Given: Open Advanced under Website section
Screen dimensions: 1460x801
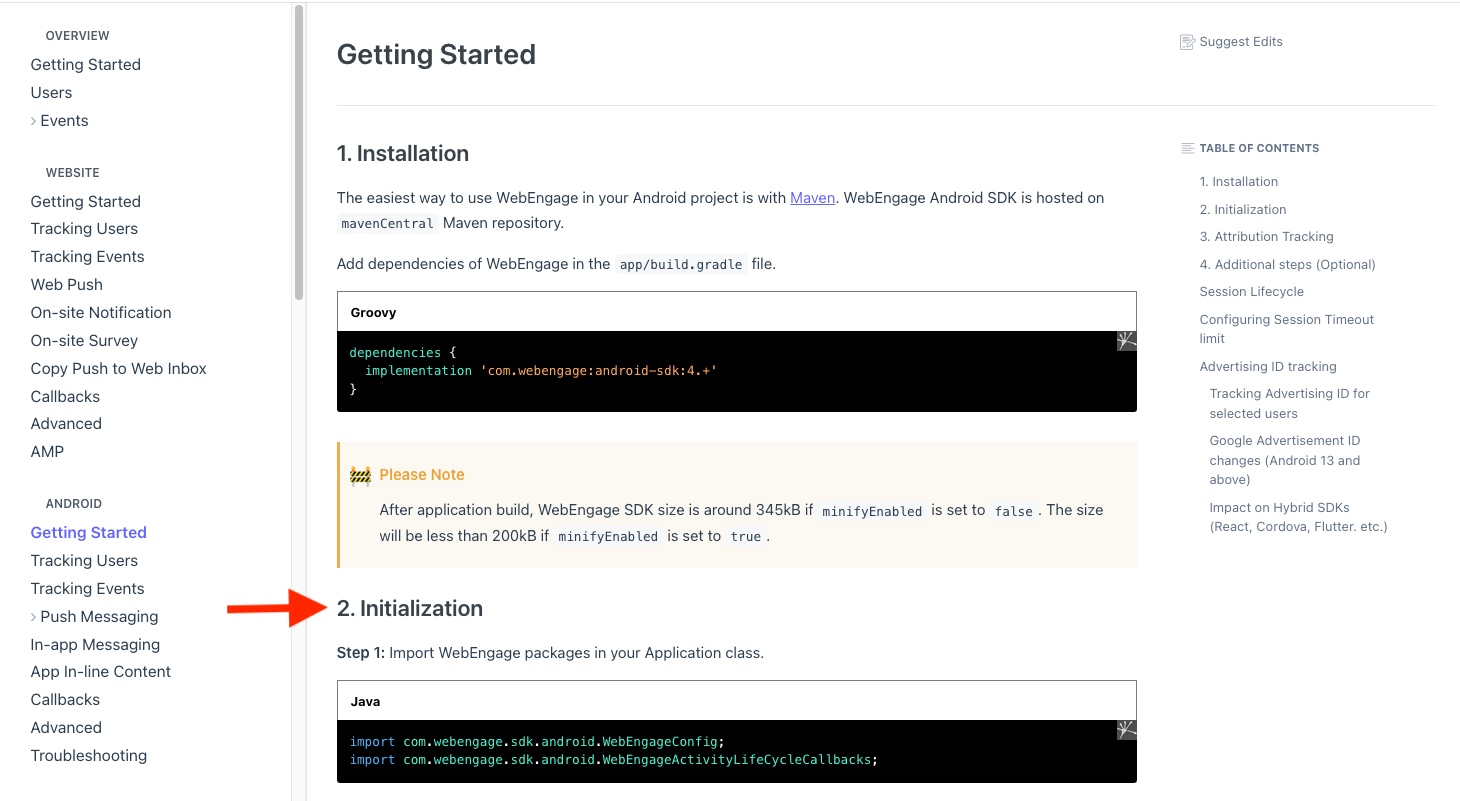Looking at the screenshot, I should 67,424.
